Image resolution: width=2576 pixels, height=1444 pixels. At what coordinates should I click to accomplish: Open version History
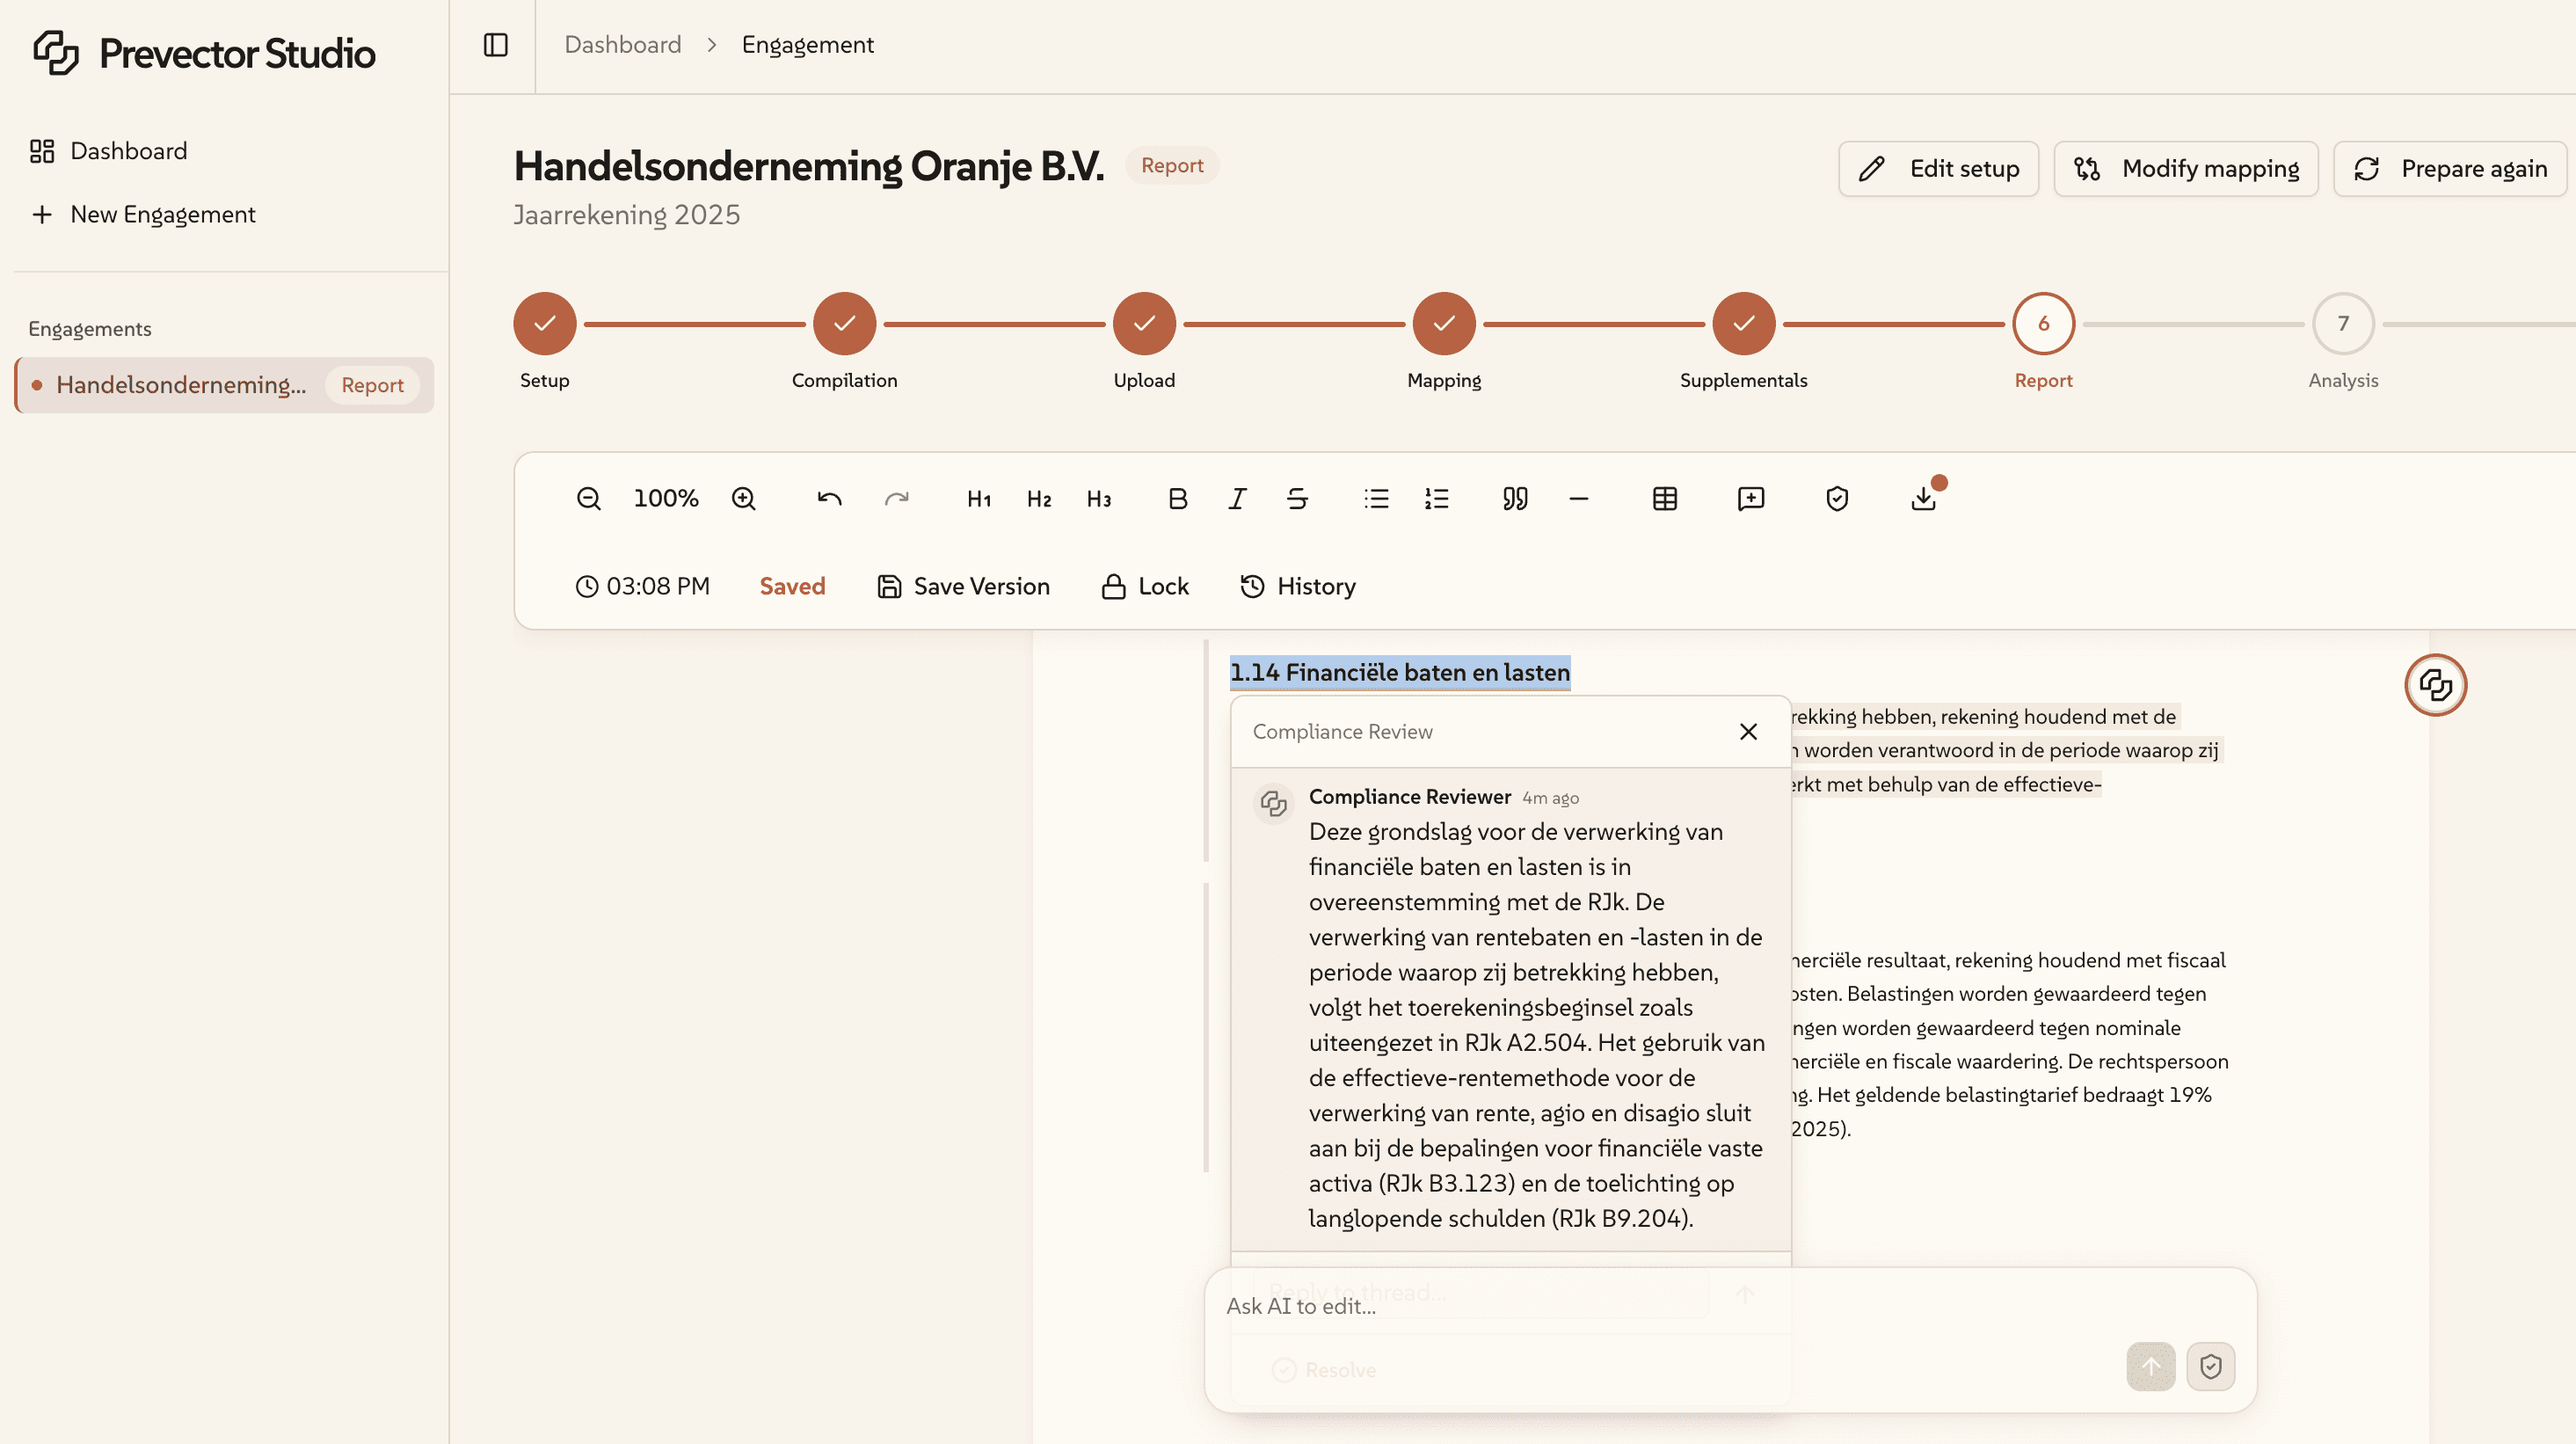1297,586
